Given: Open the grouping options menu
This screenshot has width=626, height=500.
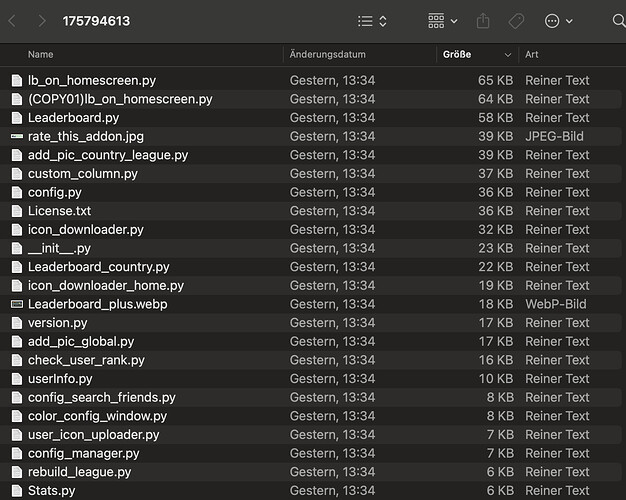Looking at the screenshot, I should (443, 21).
